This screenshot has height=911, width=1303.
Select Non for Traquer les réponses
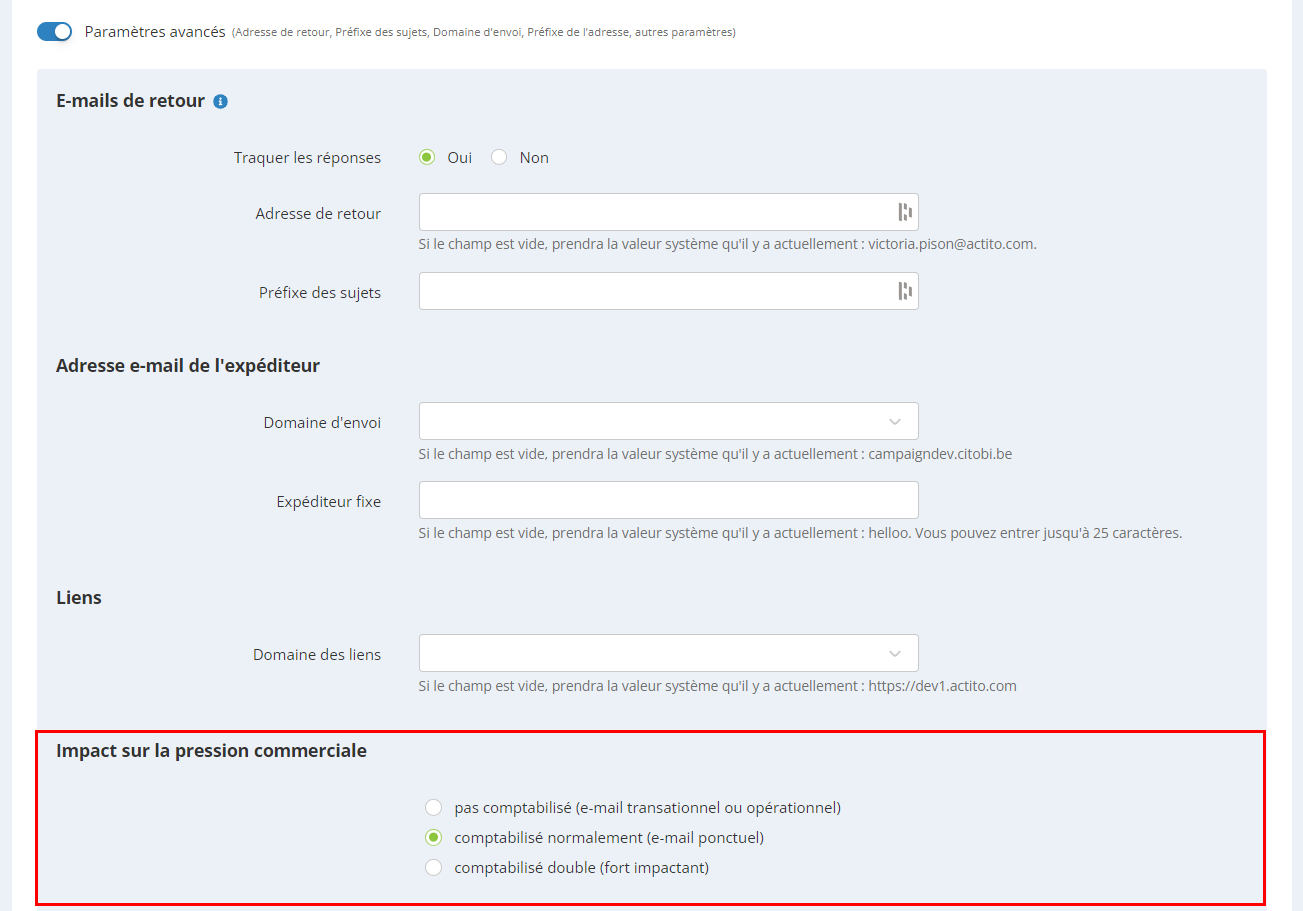click(x=499, y=157)
